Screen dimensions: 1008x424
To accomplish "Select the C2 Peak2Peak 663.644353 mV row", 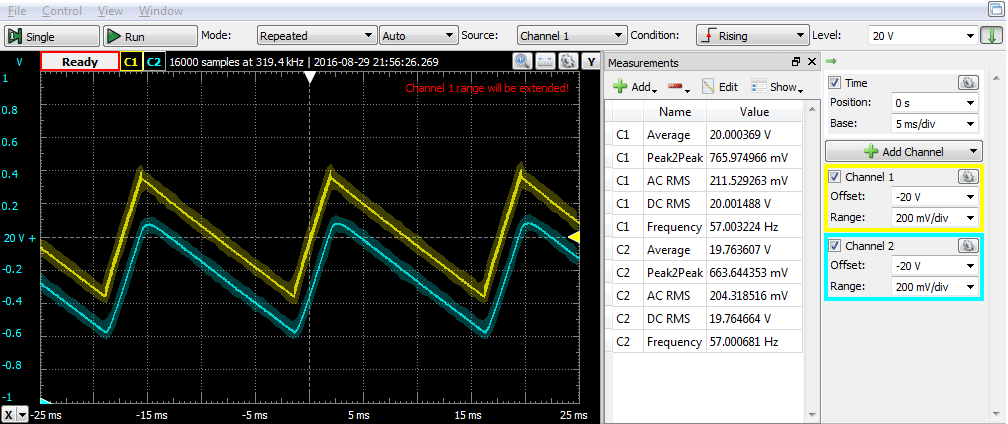I will (707, 273).
